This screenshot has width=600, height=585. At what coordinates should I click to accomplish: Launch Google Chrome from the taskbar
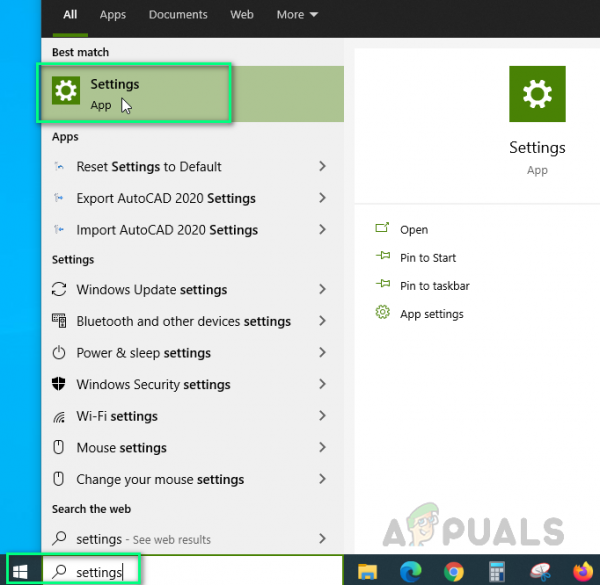454,572
